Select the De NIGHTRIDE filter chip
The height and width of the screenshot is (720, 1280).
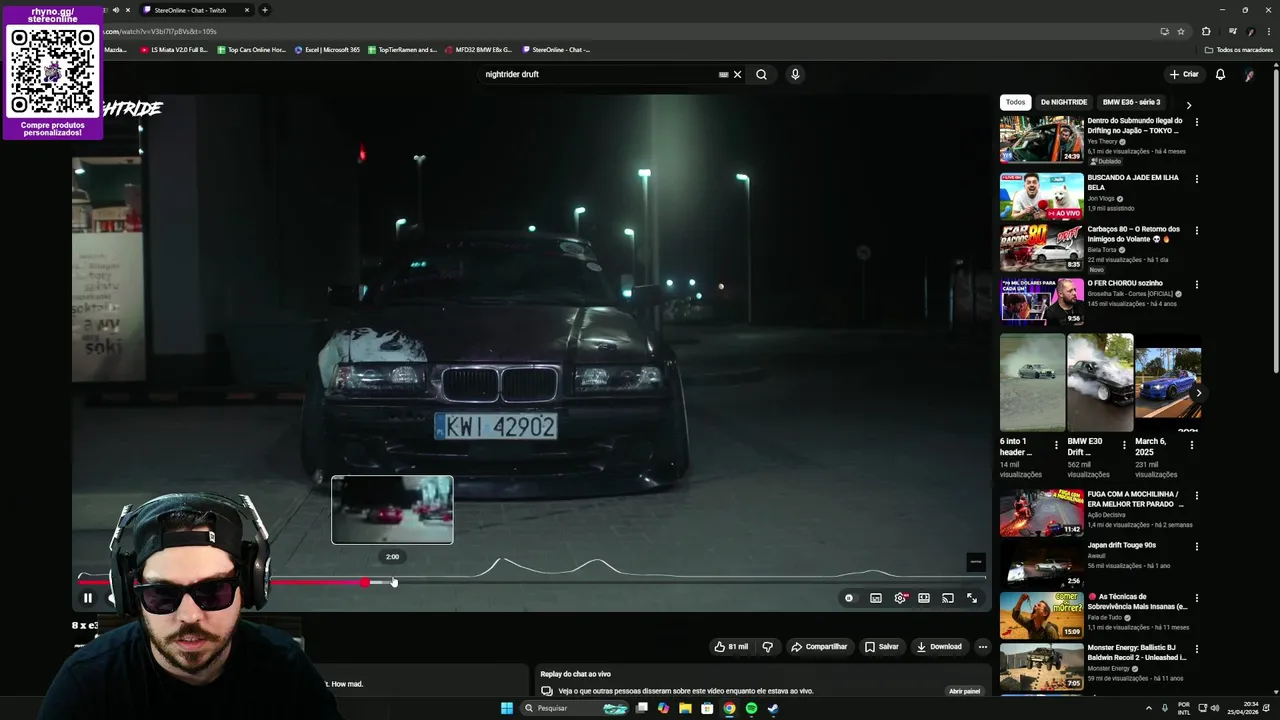pos(1063,102)
